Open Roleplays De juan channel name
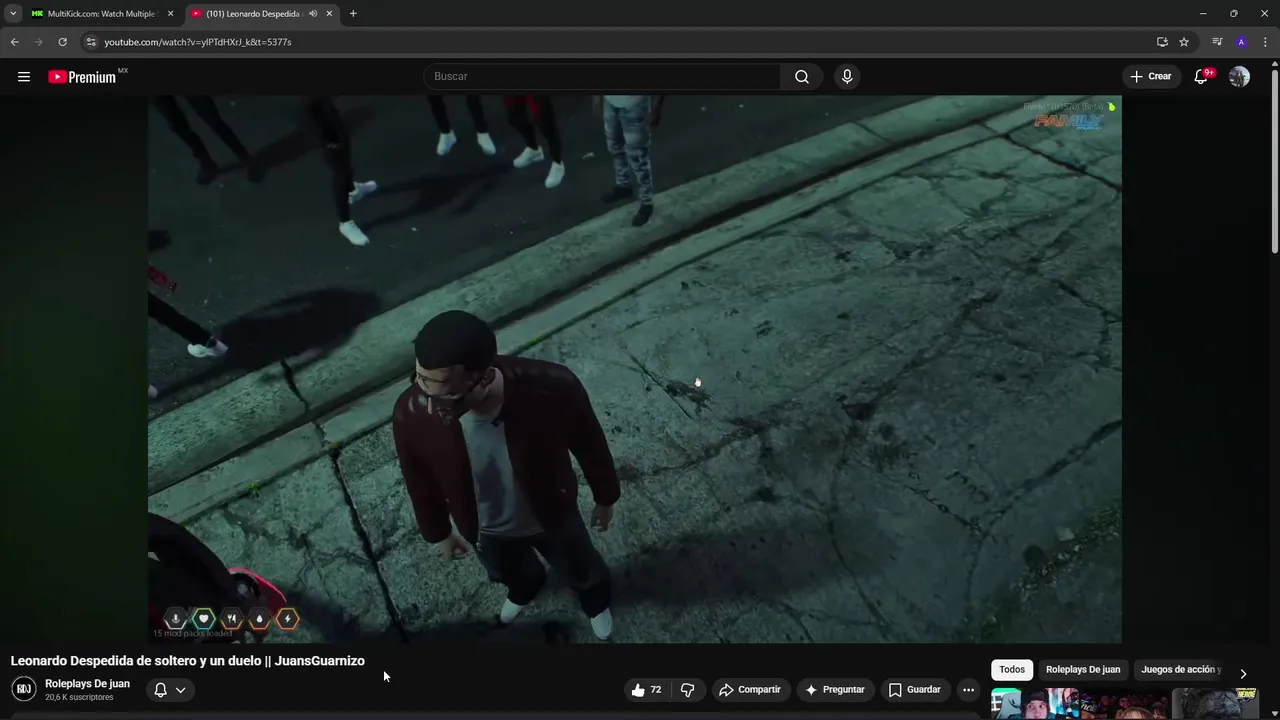The width and height of the screenshot is (1280, 720). 87,684
